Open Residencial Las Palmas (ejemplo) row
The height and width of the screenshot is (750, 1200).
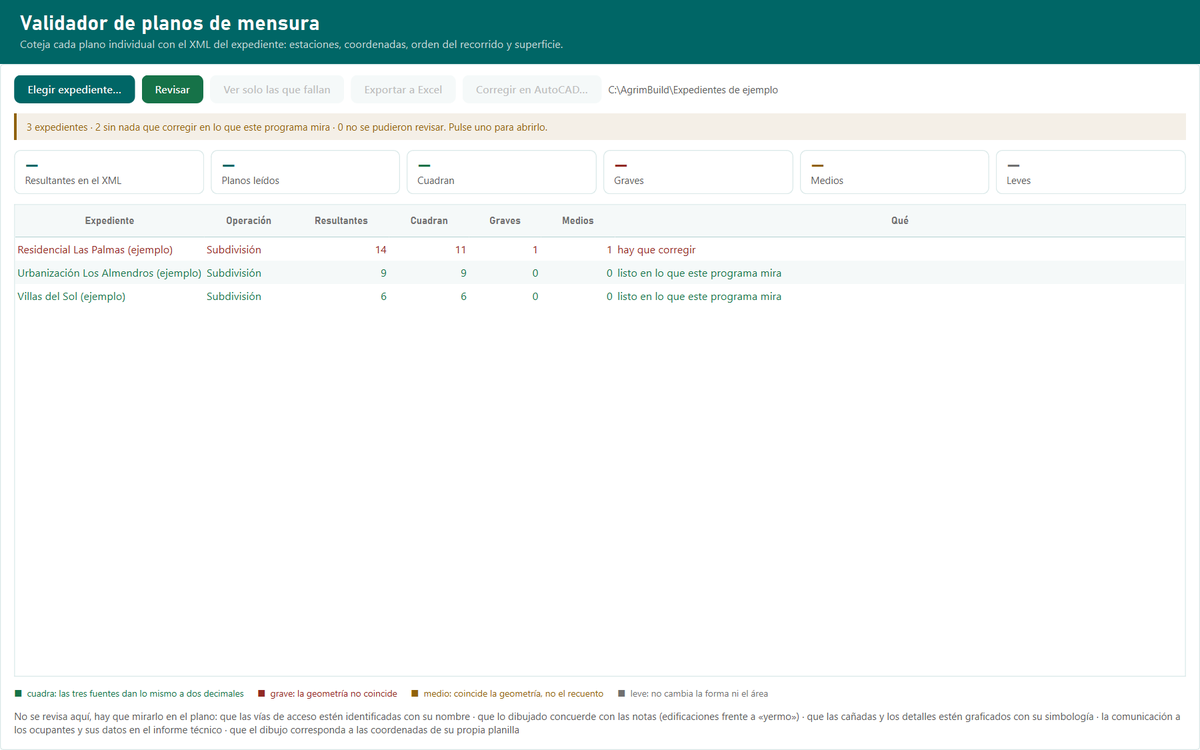click(x=600, y=249)
